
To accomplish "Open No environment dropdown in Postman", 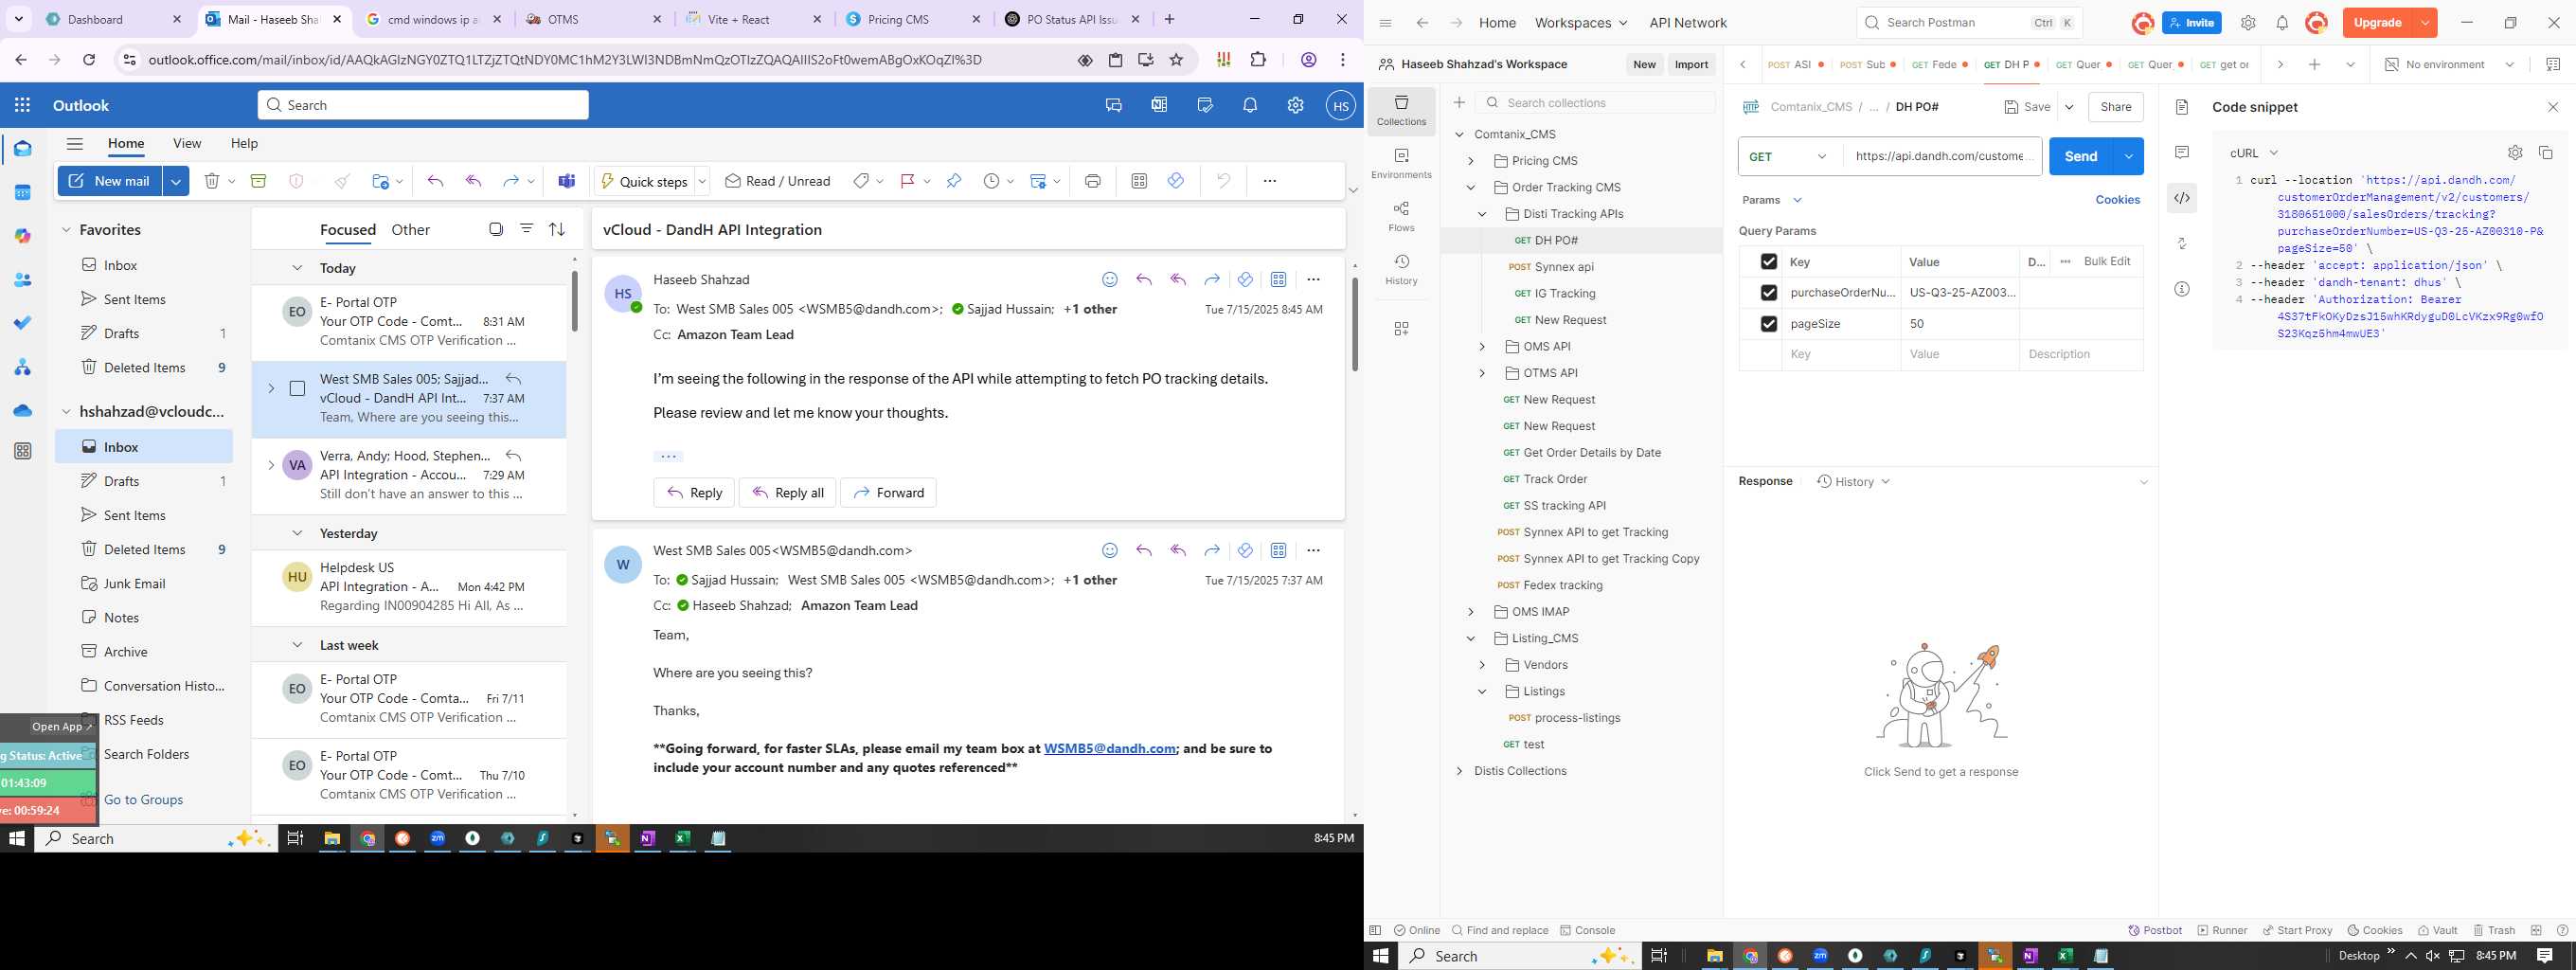I will pos(2449,64).
